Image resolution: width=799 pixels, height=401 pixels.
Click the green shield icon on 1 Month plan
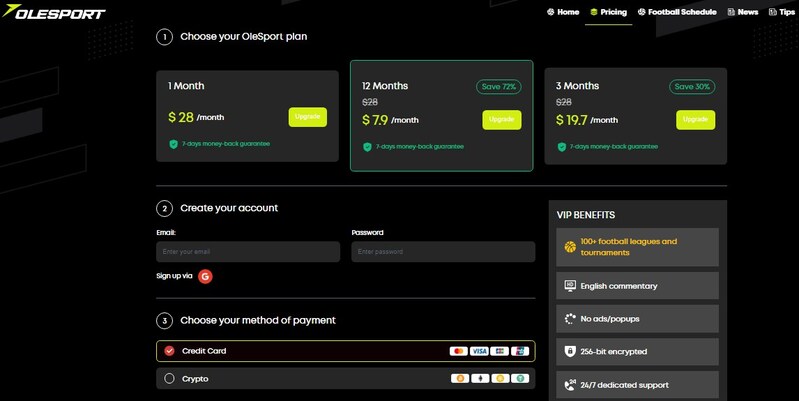point(173,144)
